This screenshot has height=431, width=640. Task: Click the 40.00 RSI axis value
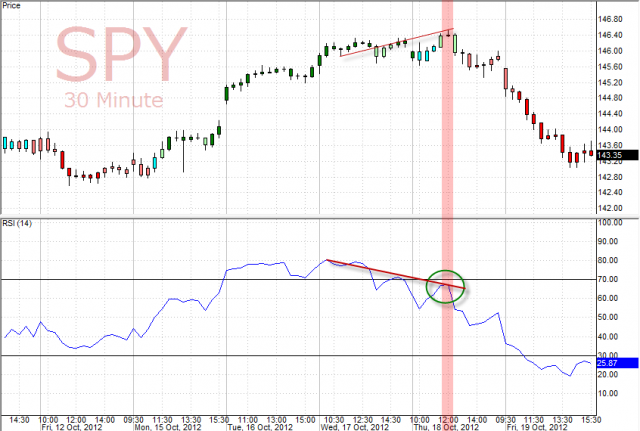[610, 337]
